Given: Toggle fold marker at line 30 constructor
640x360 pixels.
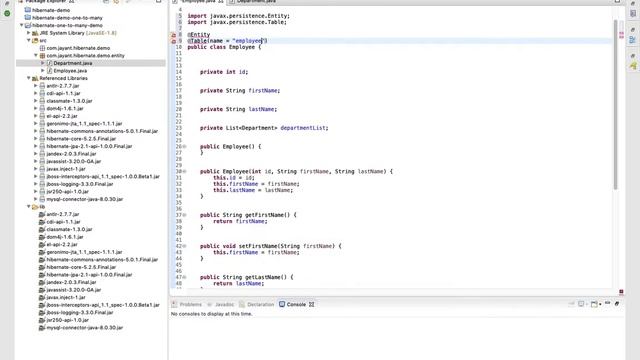Looking at the screenshot, I should 184,171.
